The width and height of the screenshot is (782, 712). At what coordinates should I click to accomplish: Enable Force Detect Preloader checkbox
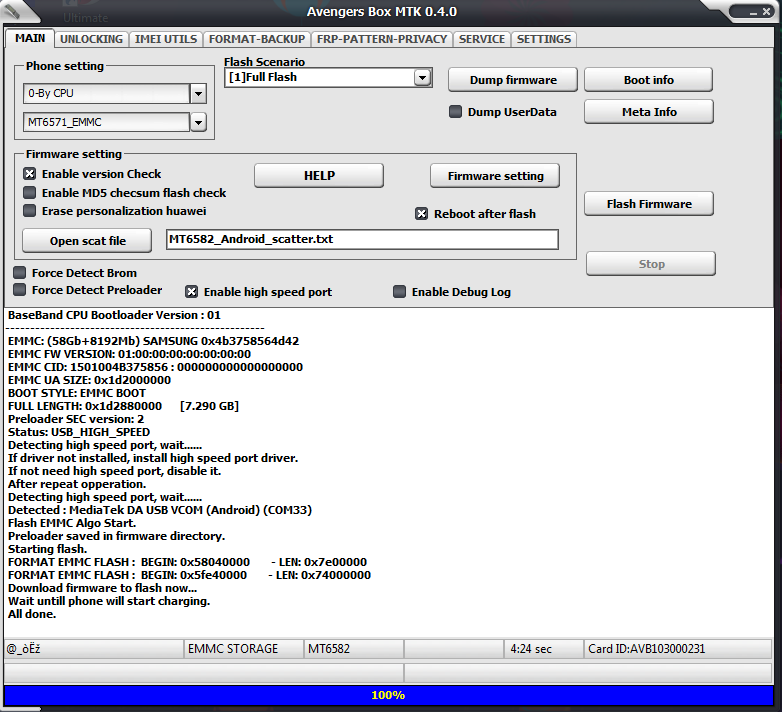coord(19,290)
